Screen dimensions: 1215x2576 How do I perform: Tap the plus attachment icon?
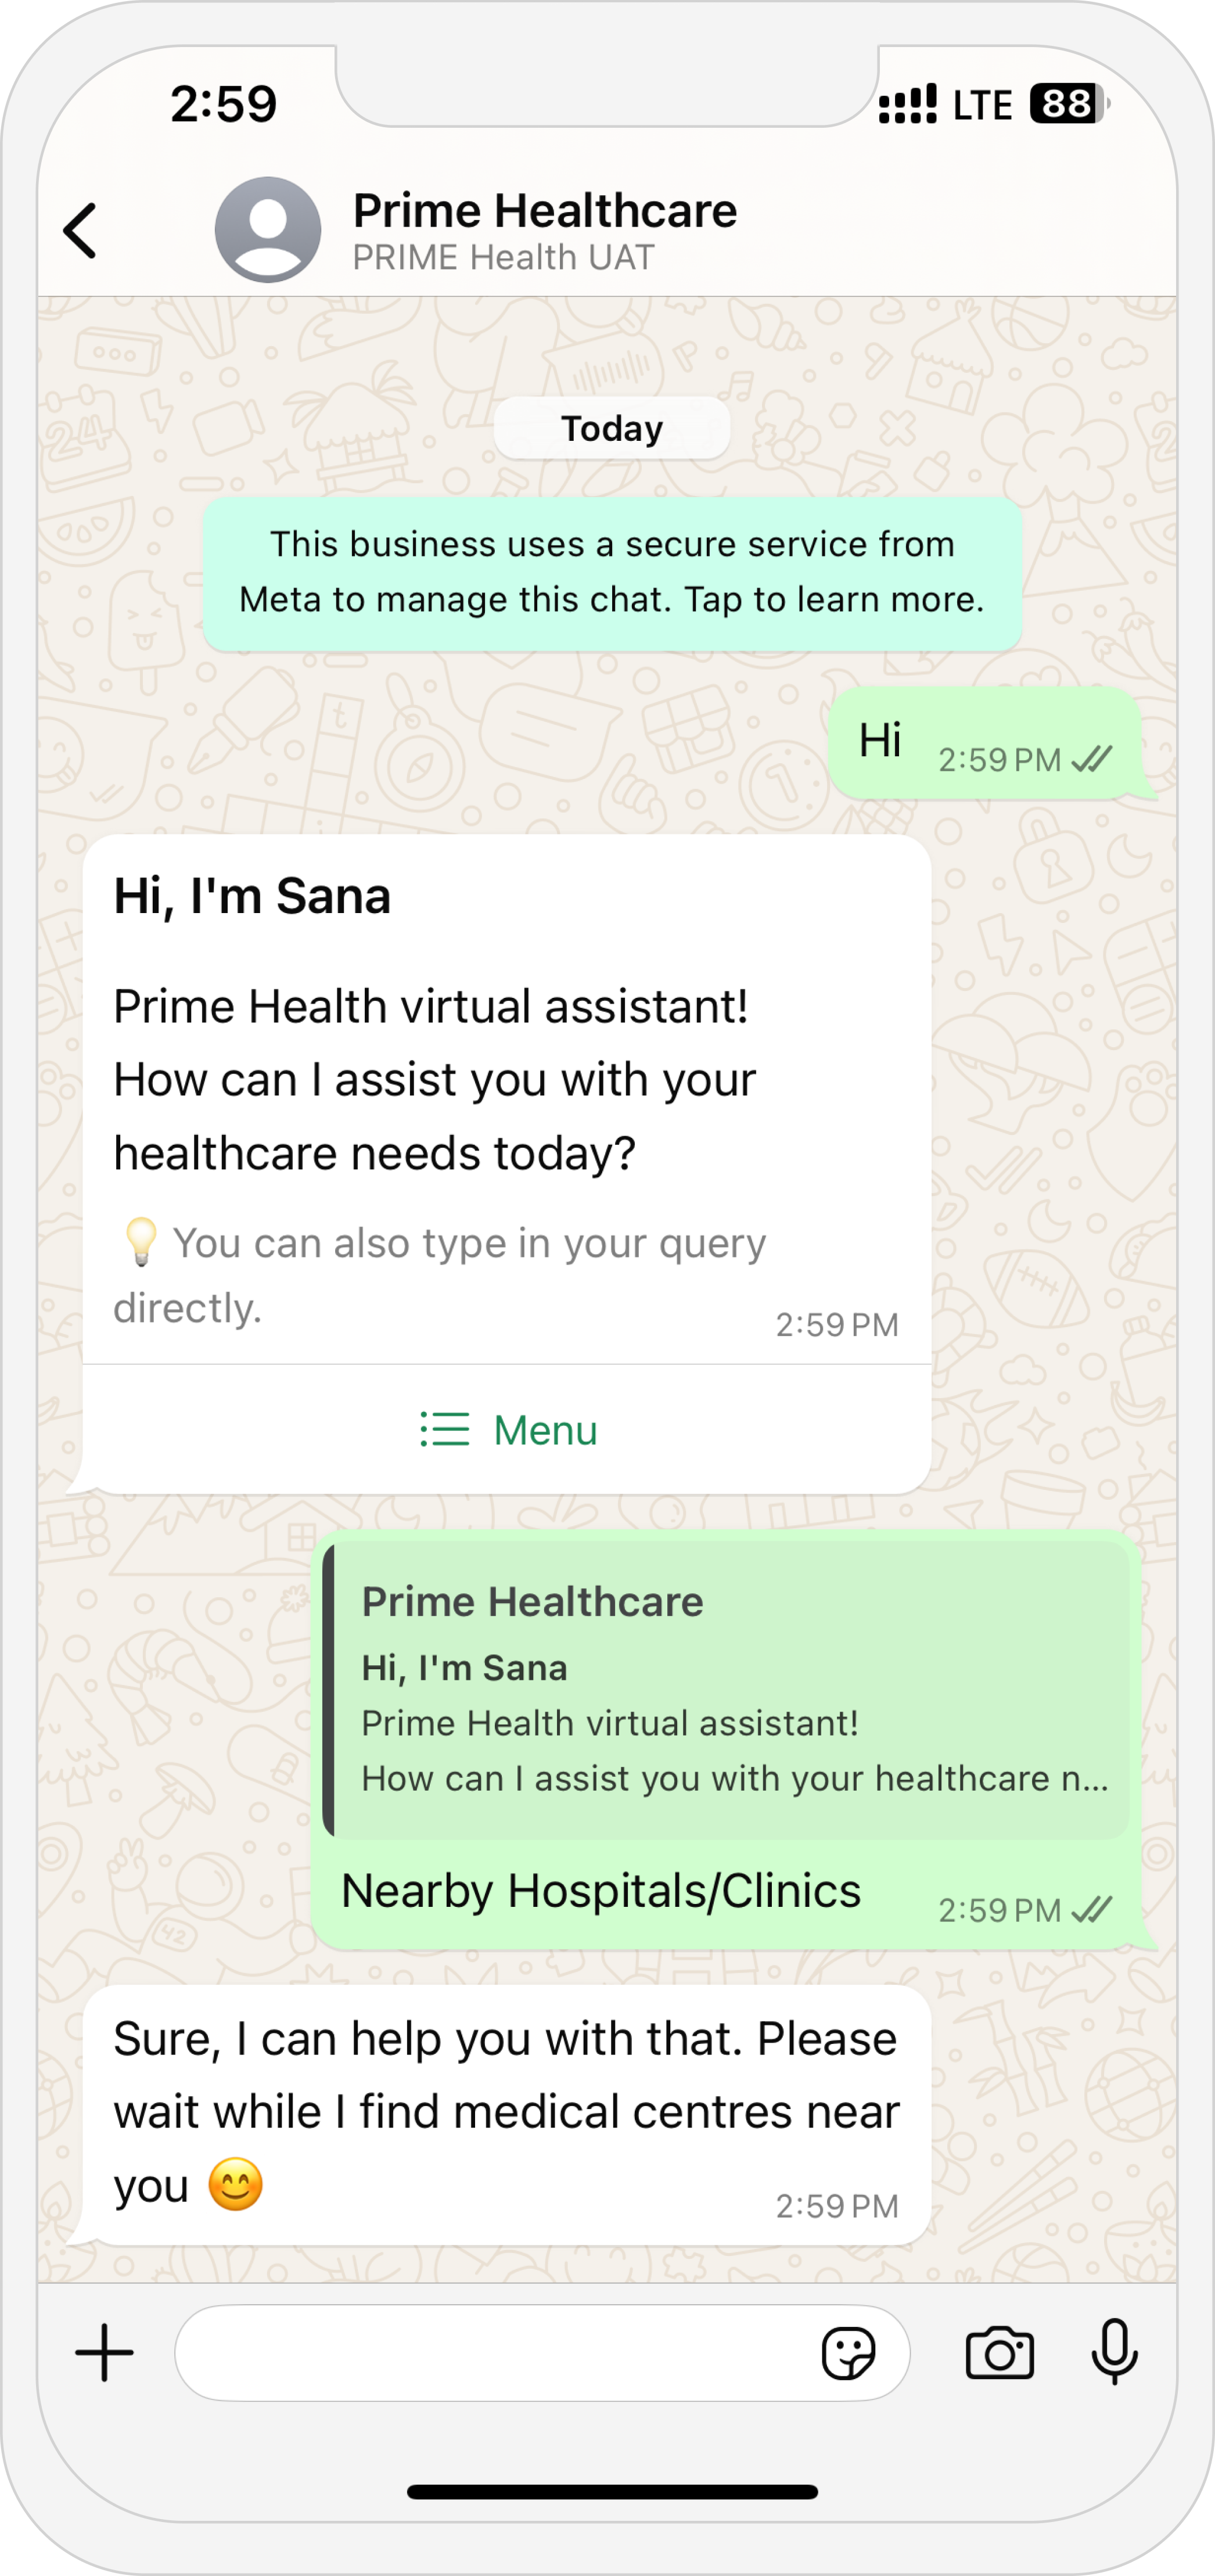(104, 2353)
